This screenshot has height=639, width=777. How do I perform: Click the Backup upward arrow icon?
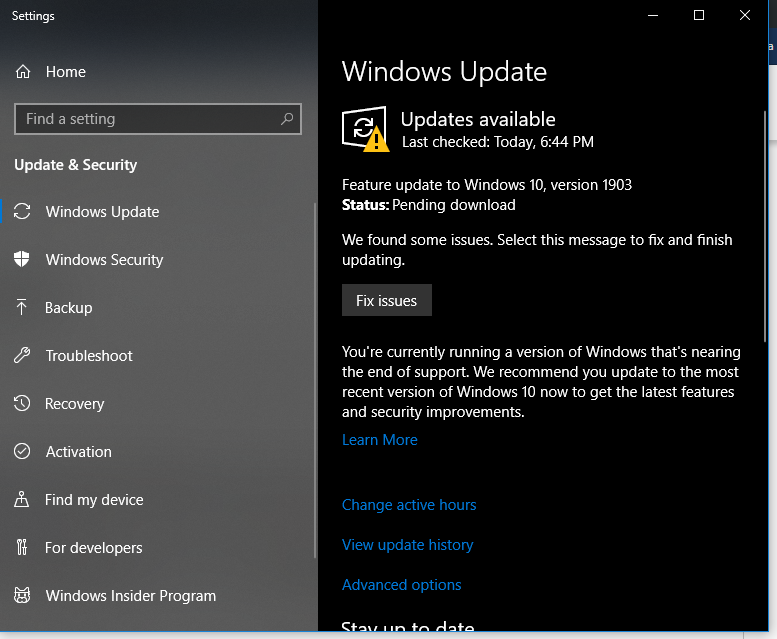point(21,307)
